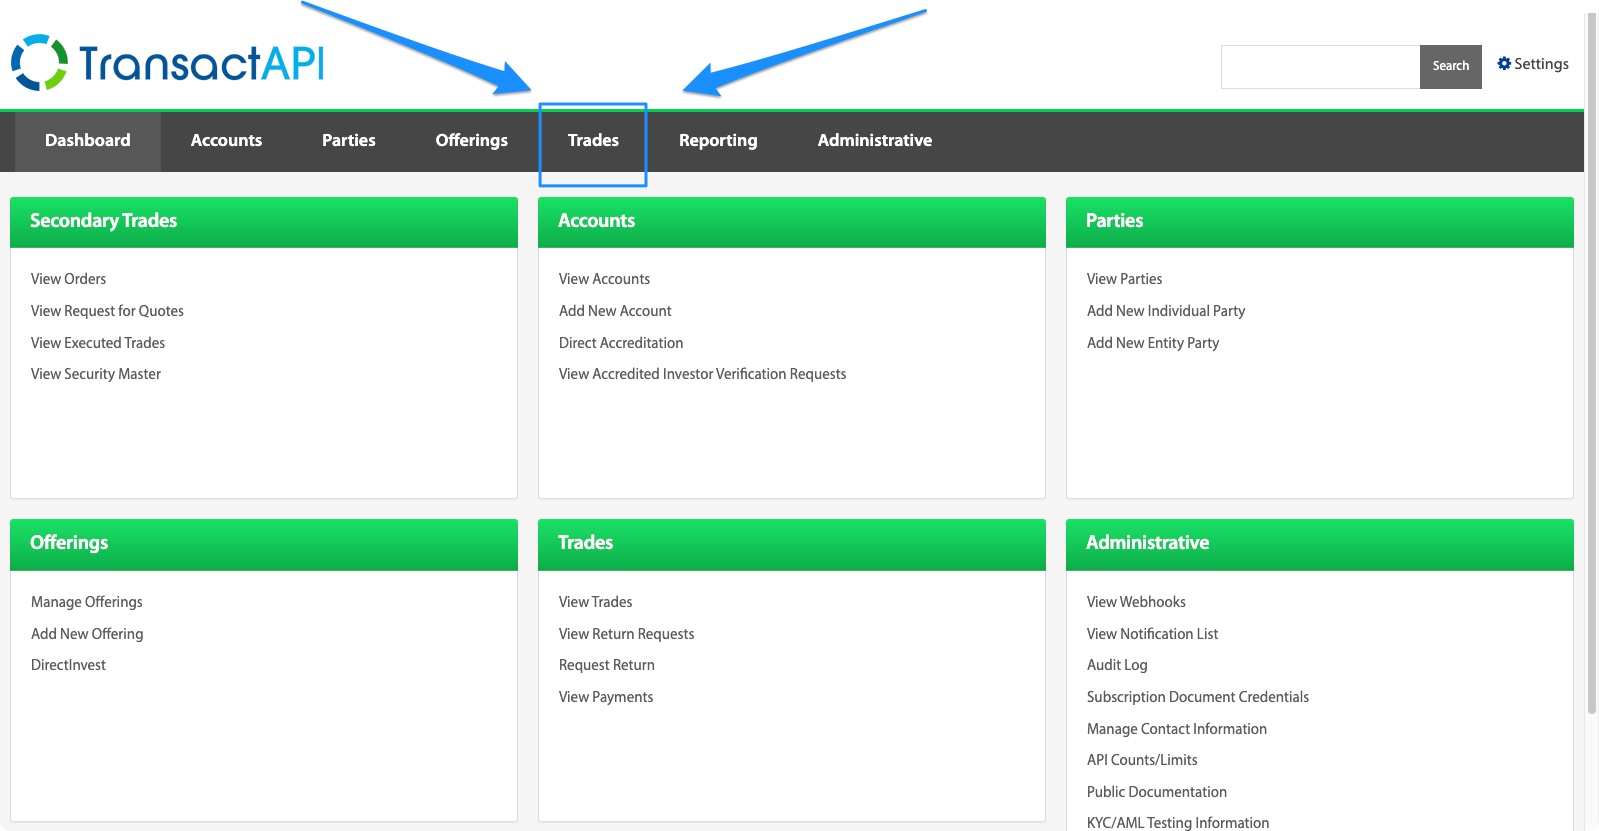Click the green Offerings panel header
The width and height of the screenshot is (1599, 831).
(x=264, y=544)
